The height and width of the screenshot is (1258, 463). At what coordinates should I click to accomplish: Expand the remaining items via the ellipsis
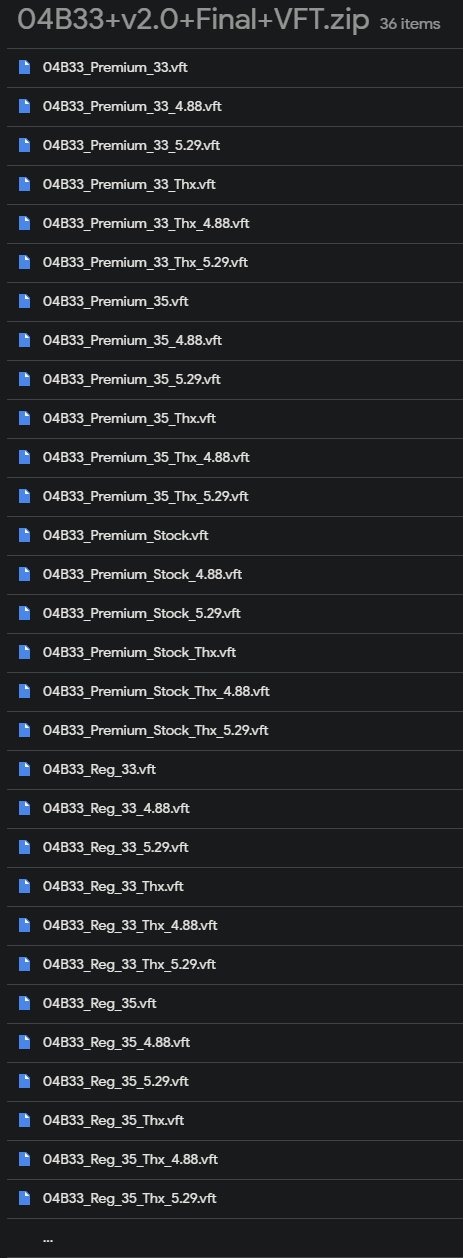tap(48, 1240)
